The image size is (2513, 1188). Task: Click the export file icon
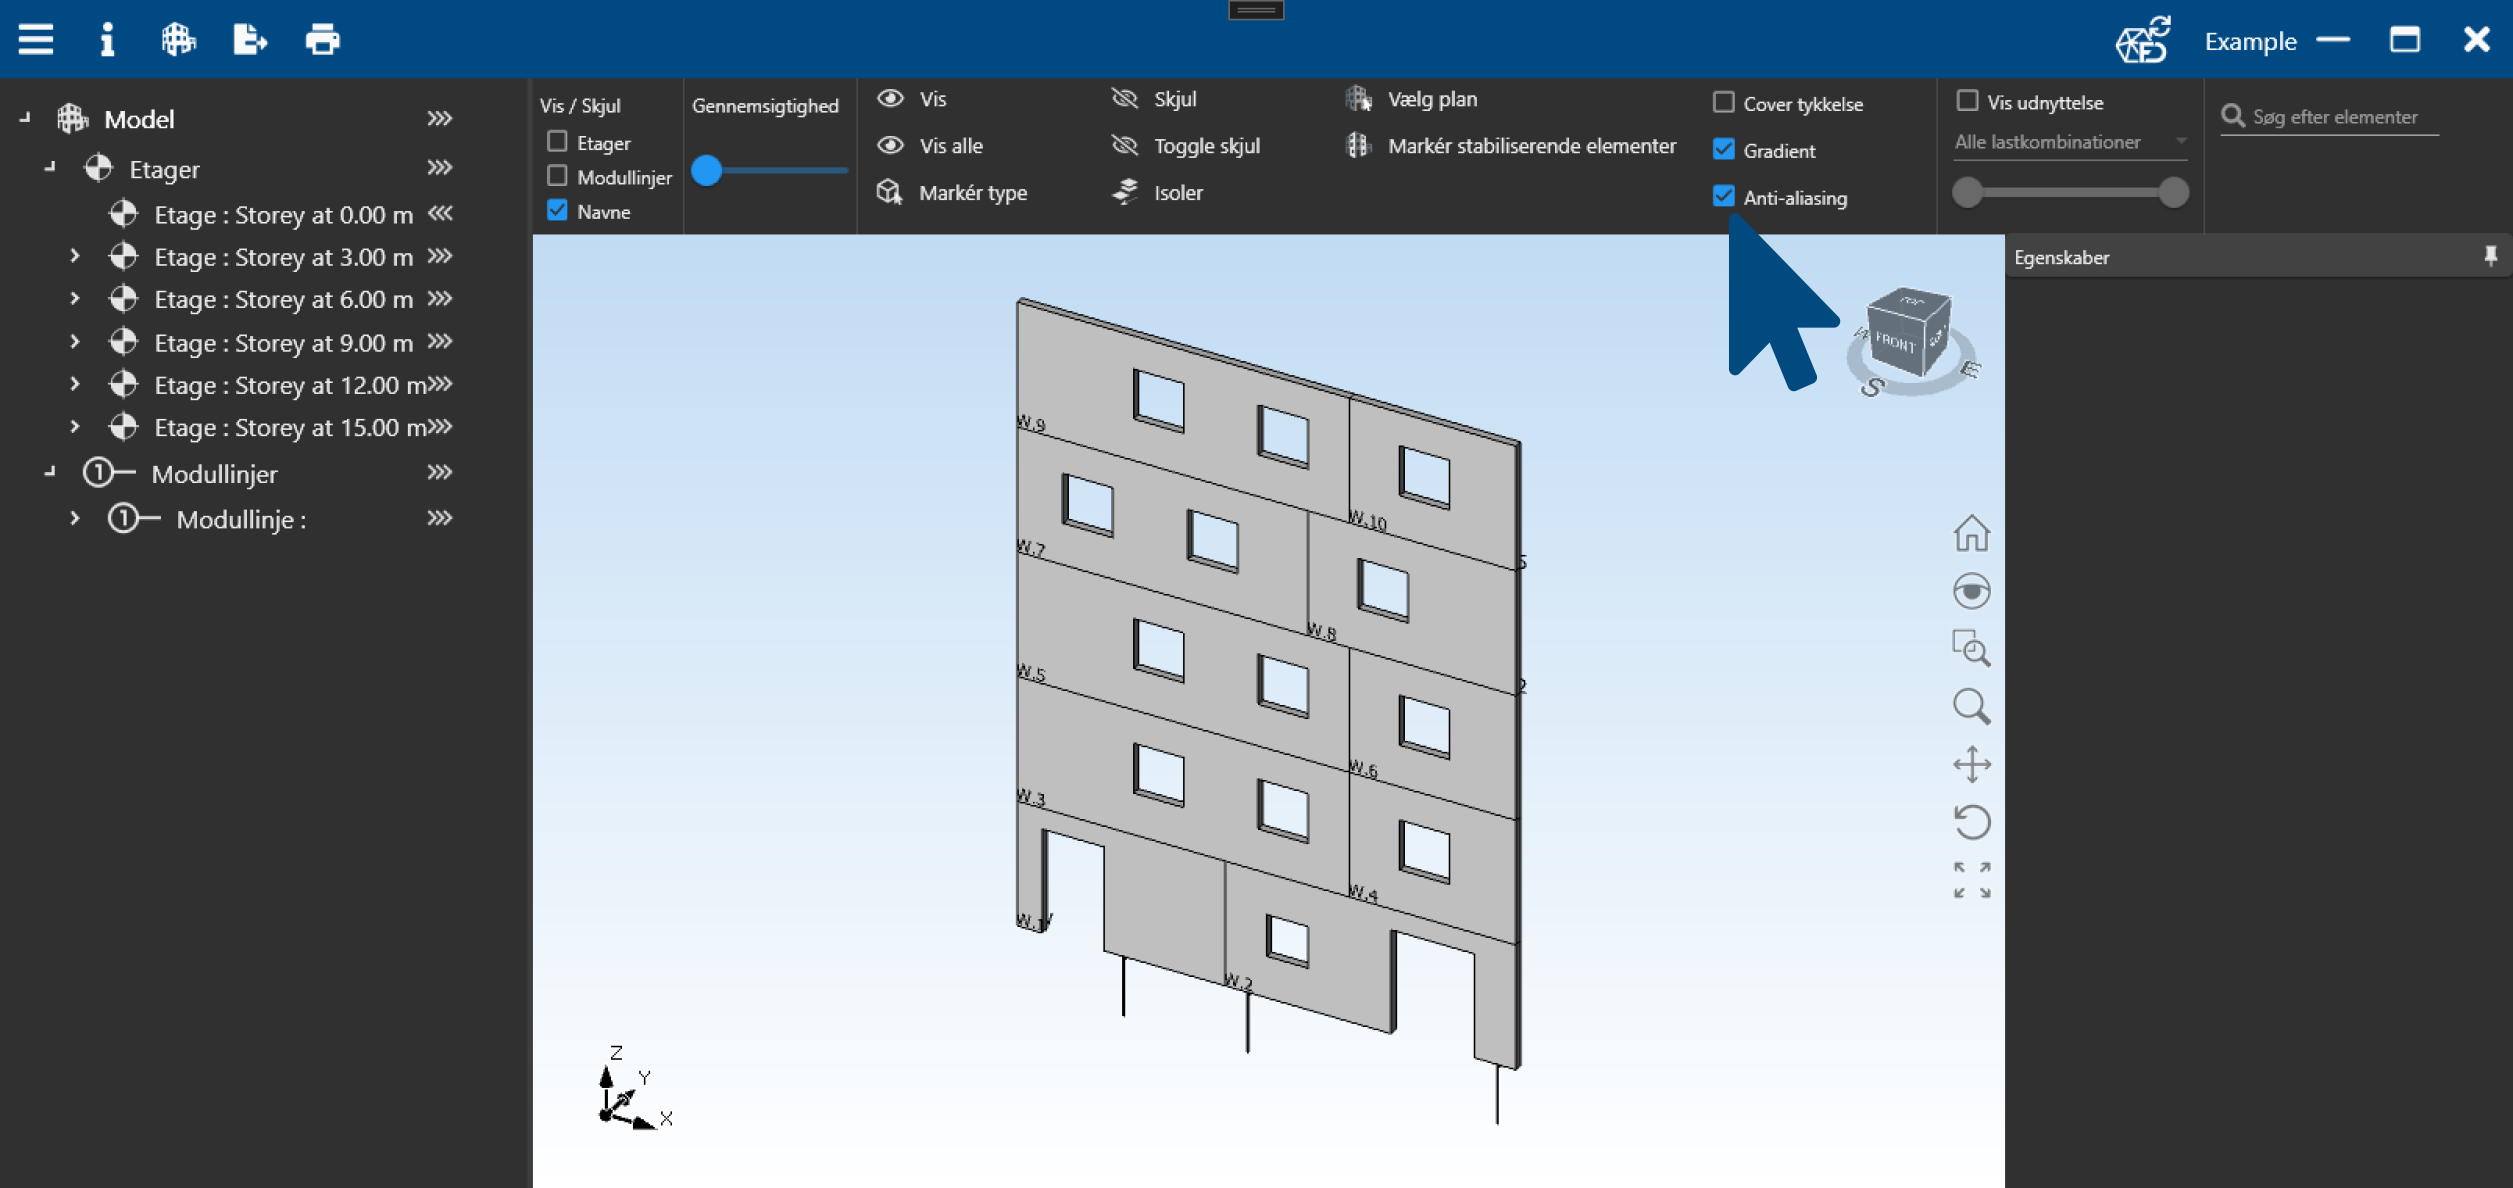coord(250,40)
